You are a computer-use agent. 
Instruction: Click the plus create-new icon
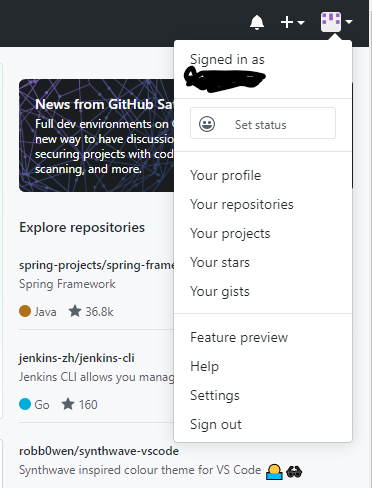pyautogui.click(x=287, y=22)
